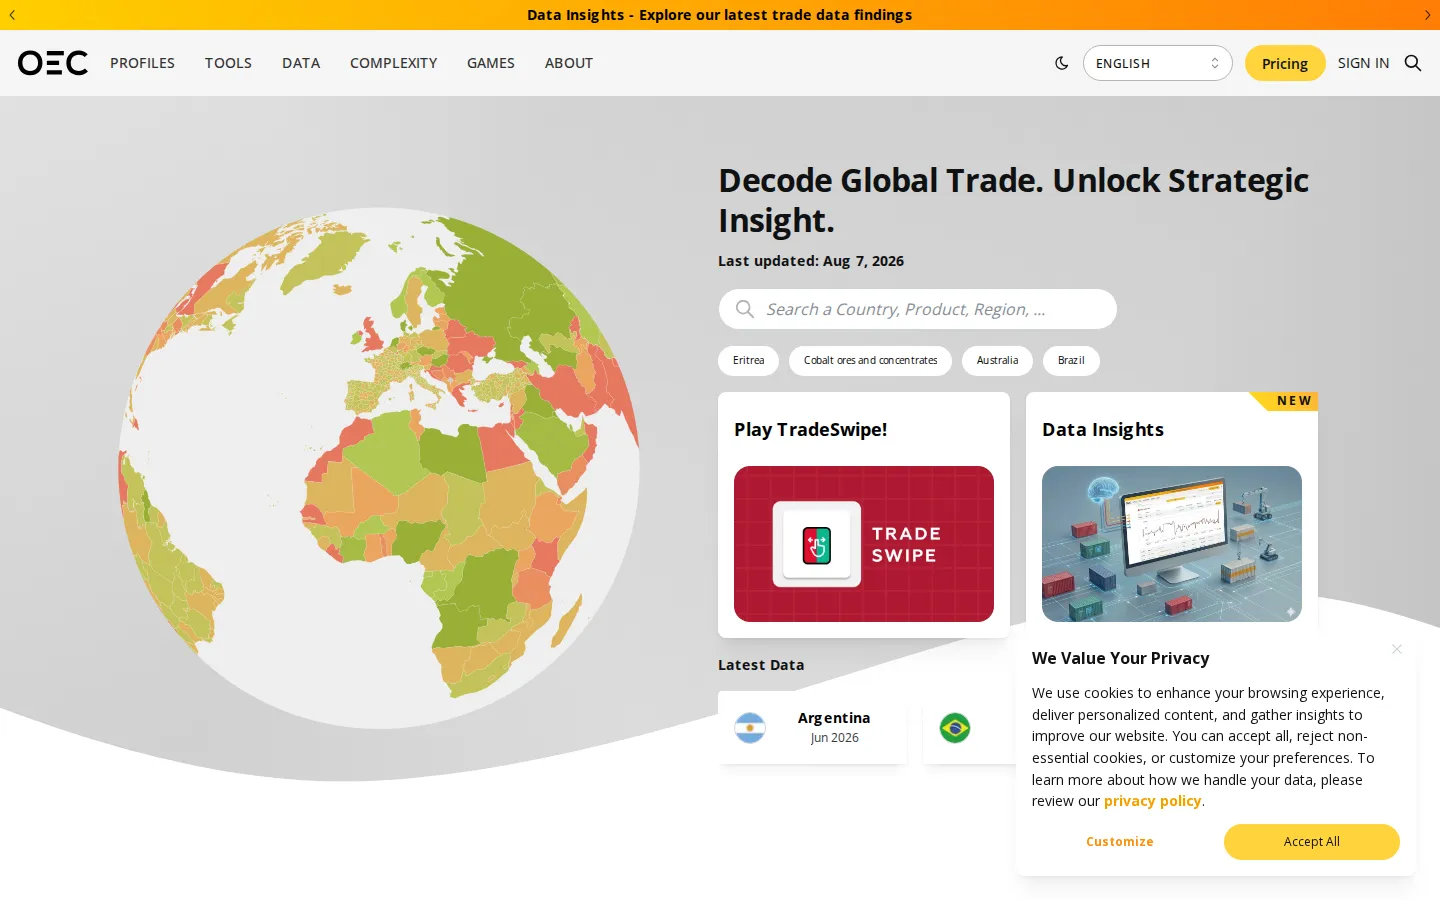Viewport: 1440px width, 900px height.
Task: Toggle dark mode moon icon
Action: click(1061, 63)
